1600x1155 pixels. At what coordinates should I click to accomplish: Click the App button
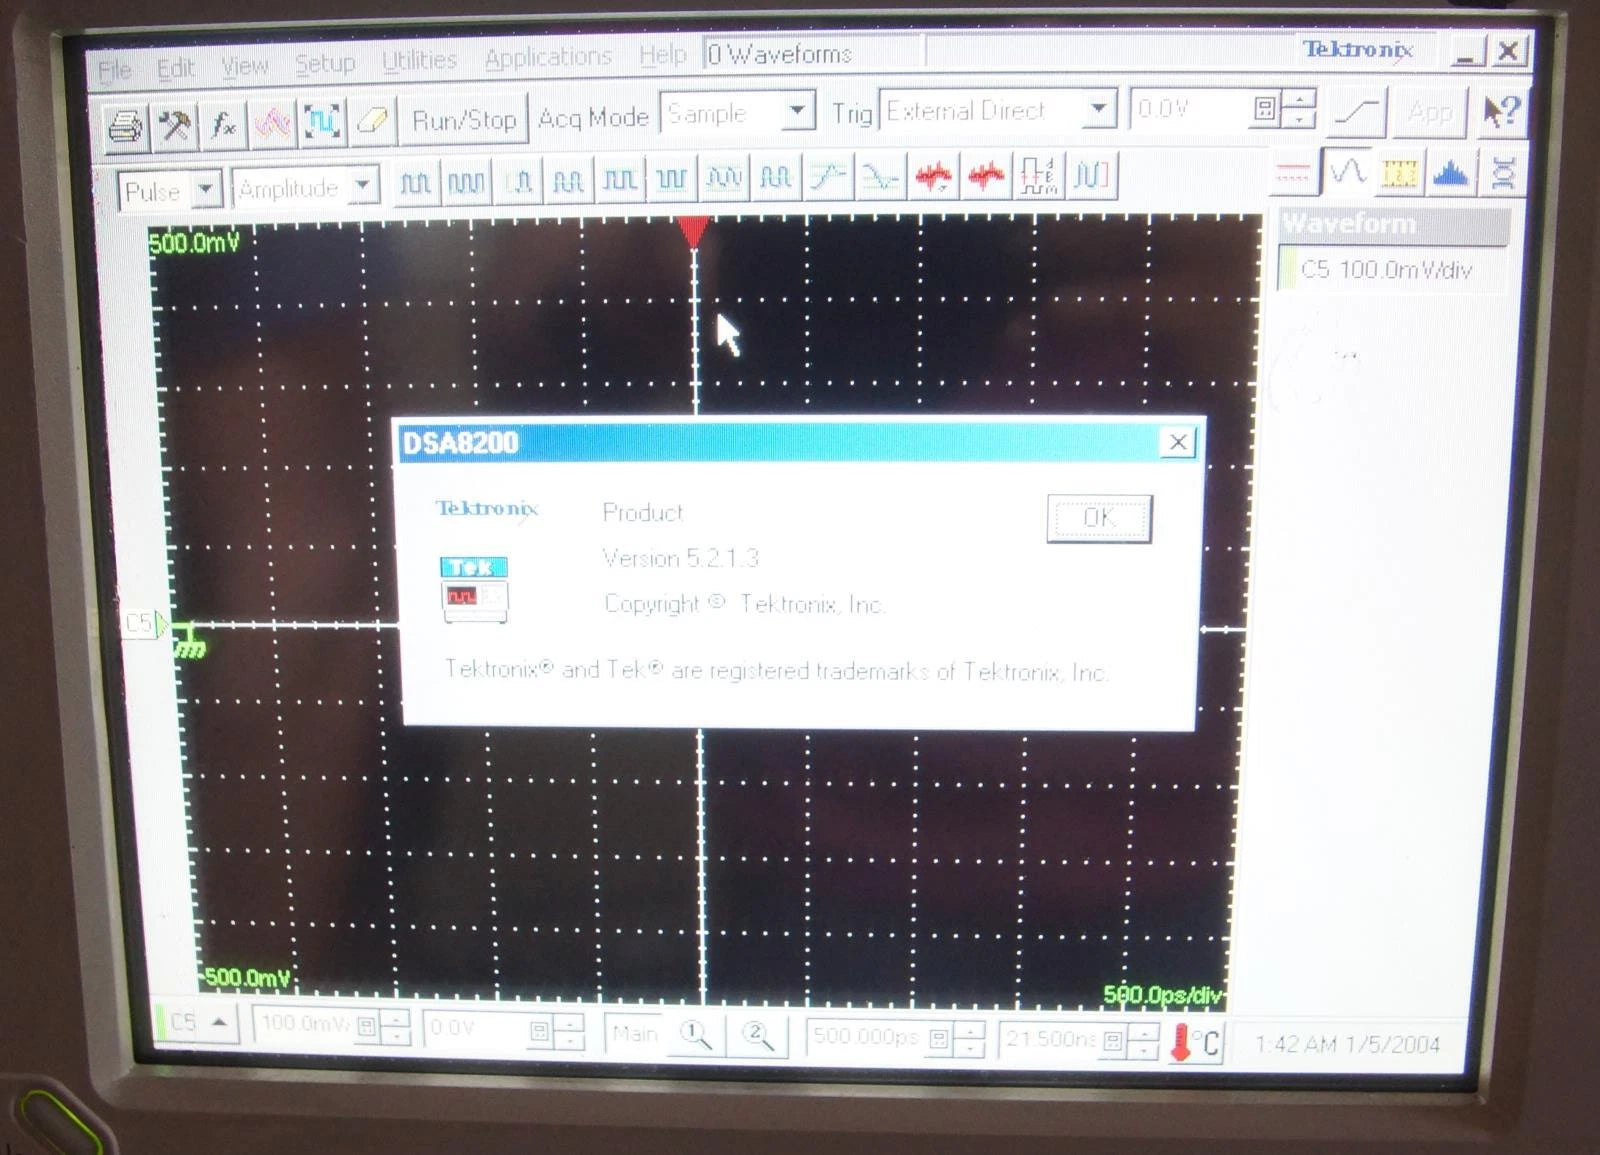[1431, 111]
